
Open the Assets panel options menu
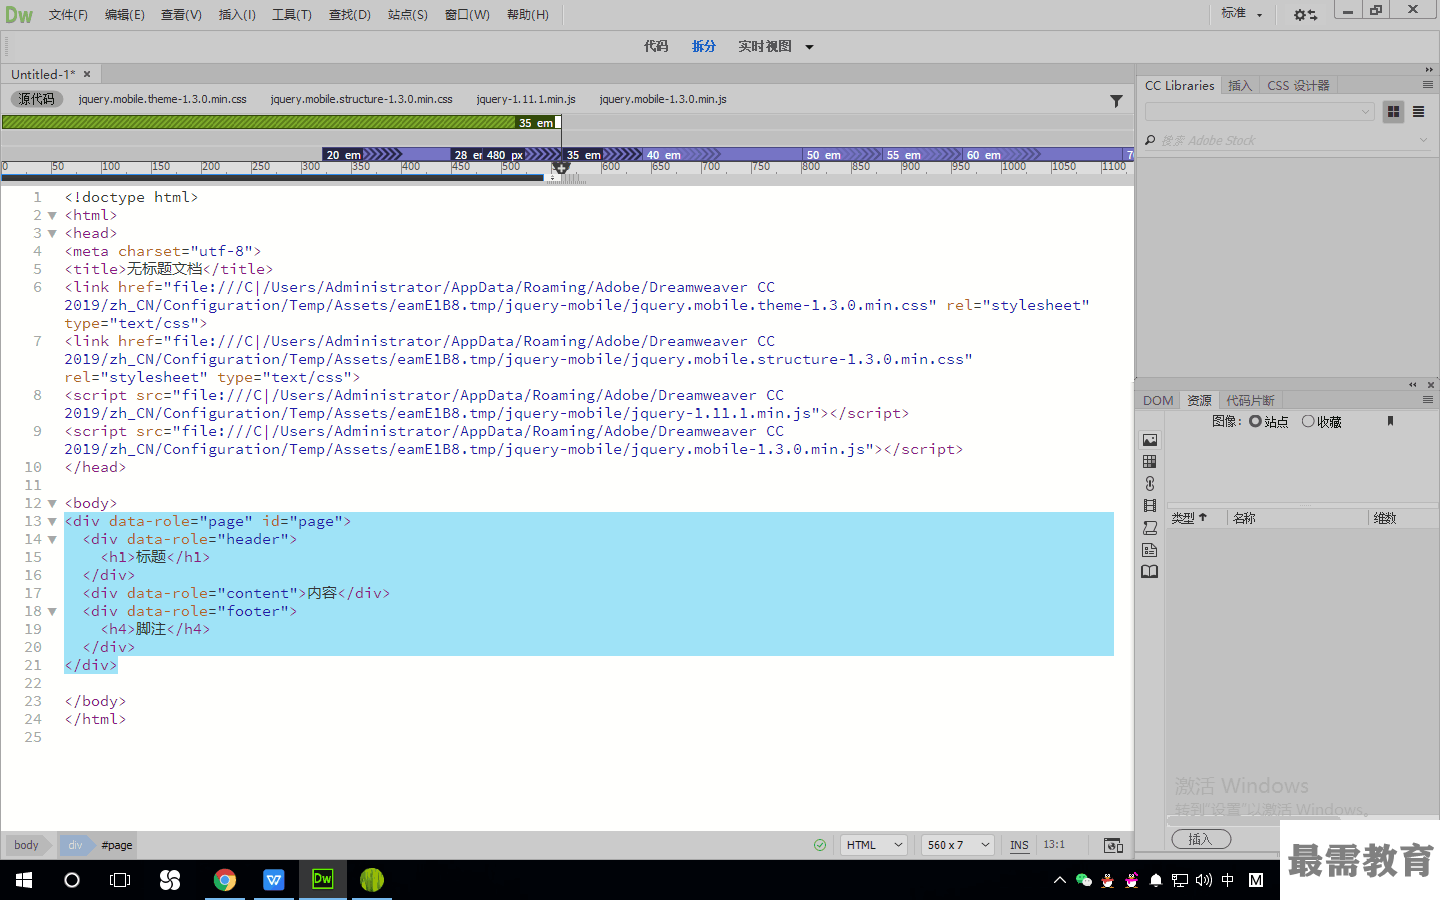1428,400
